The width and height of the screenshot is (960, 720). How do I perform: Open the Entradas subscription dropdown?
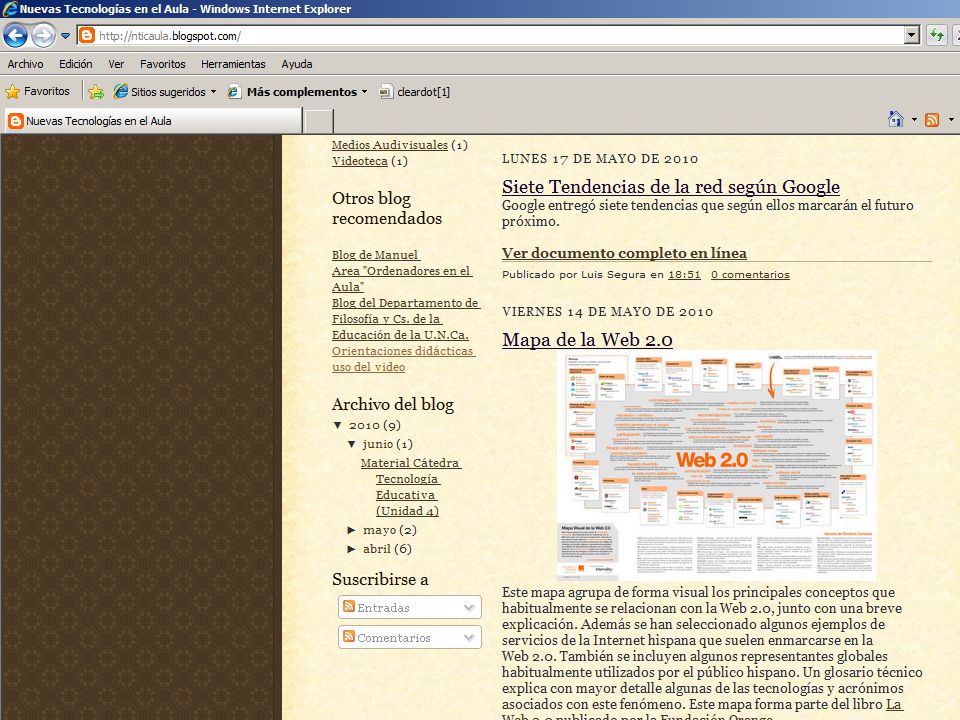point(410,607)
